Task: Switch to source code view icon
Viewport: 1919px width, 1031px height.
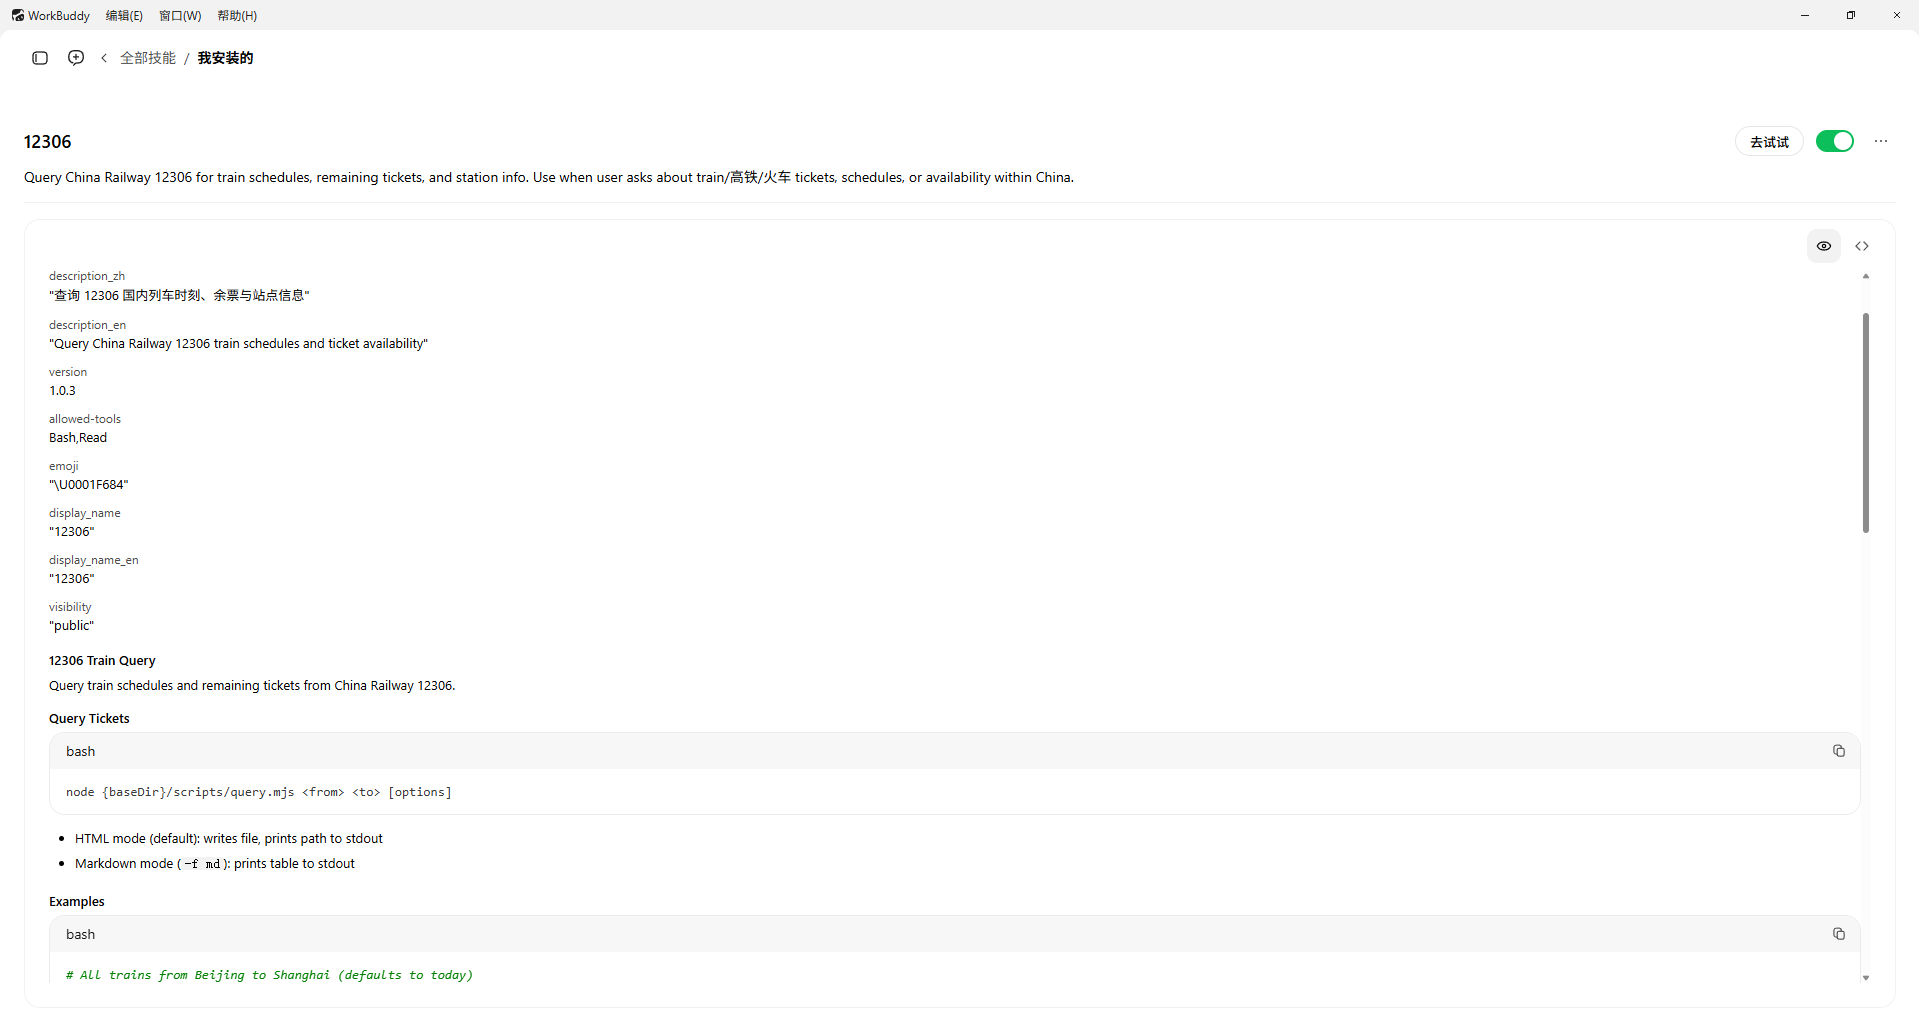Action: 1862,246
